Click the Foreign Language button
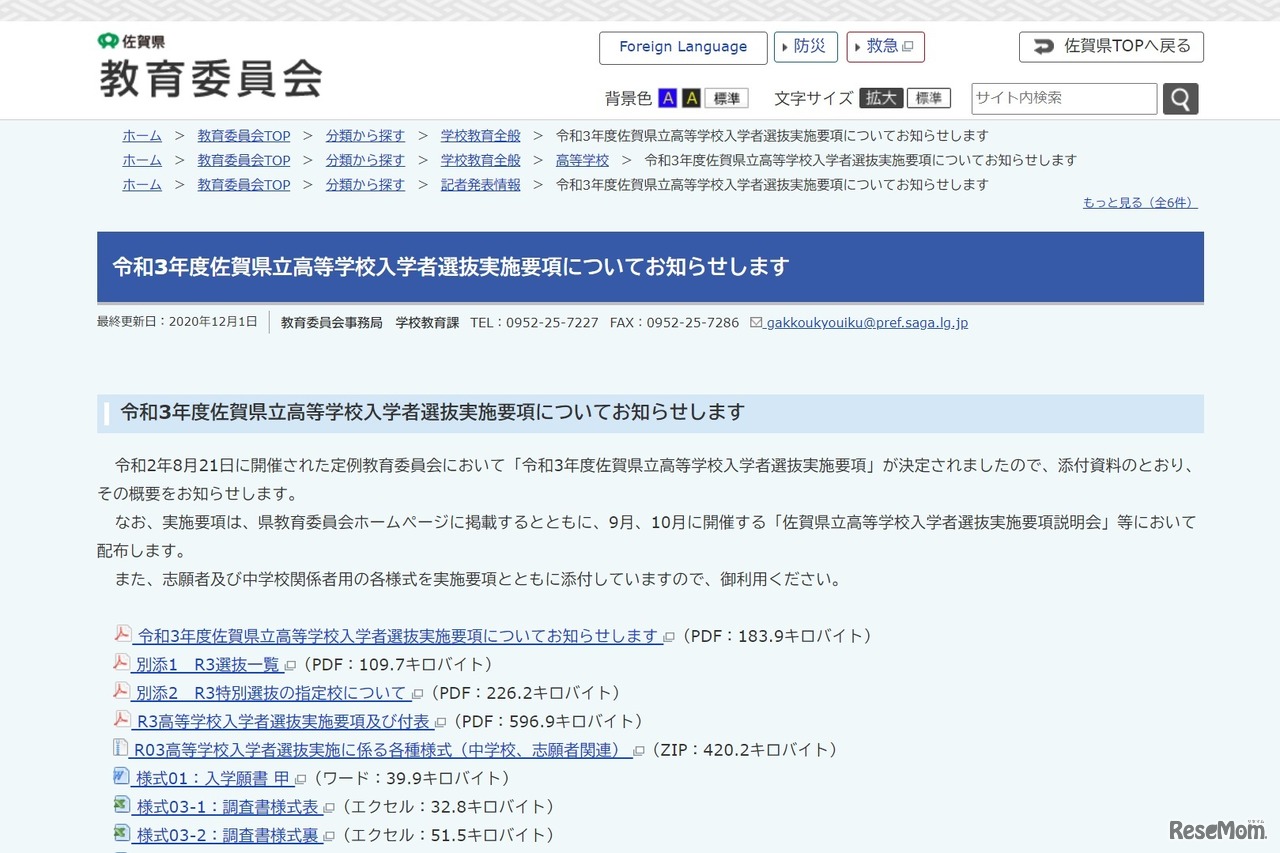1280x853 pixels. coord(683,46)
